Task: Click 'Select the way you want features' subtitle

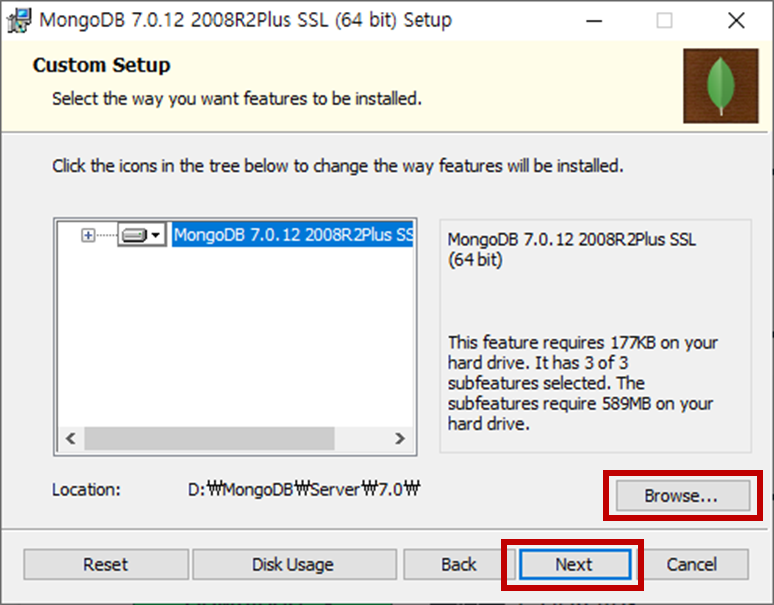Action: click(237, 99)
